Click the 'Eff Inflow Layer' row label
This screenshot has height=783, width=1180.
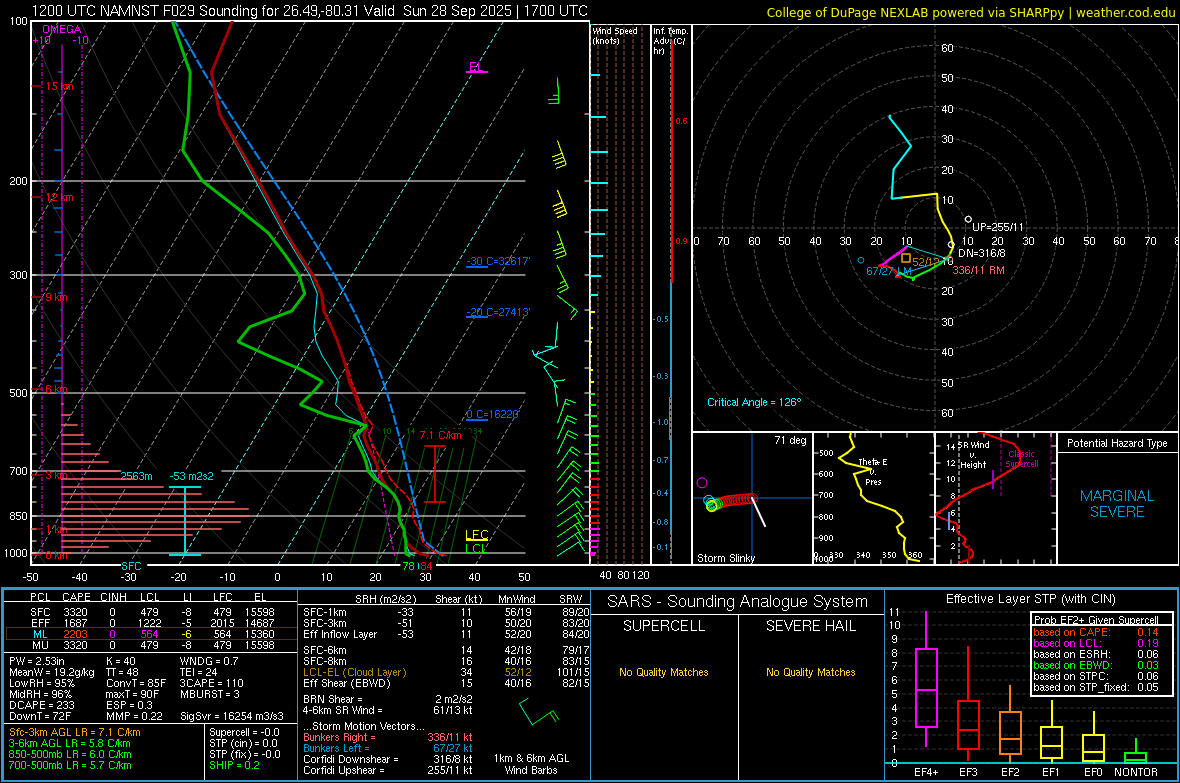click(x=340, y=634)
